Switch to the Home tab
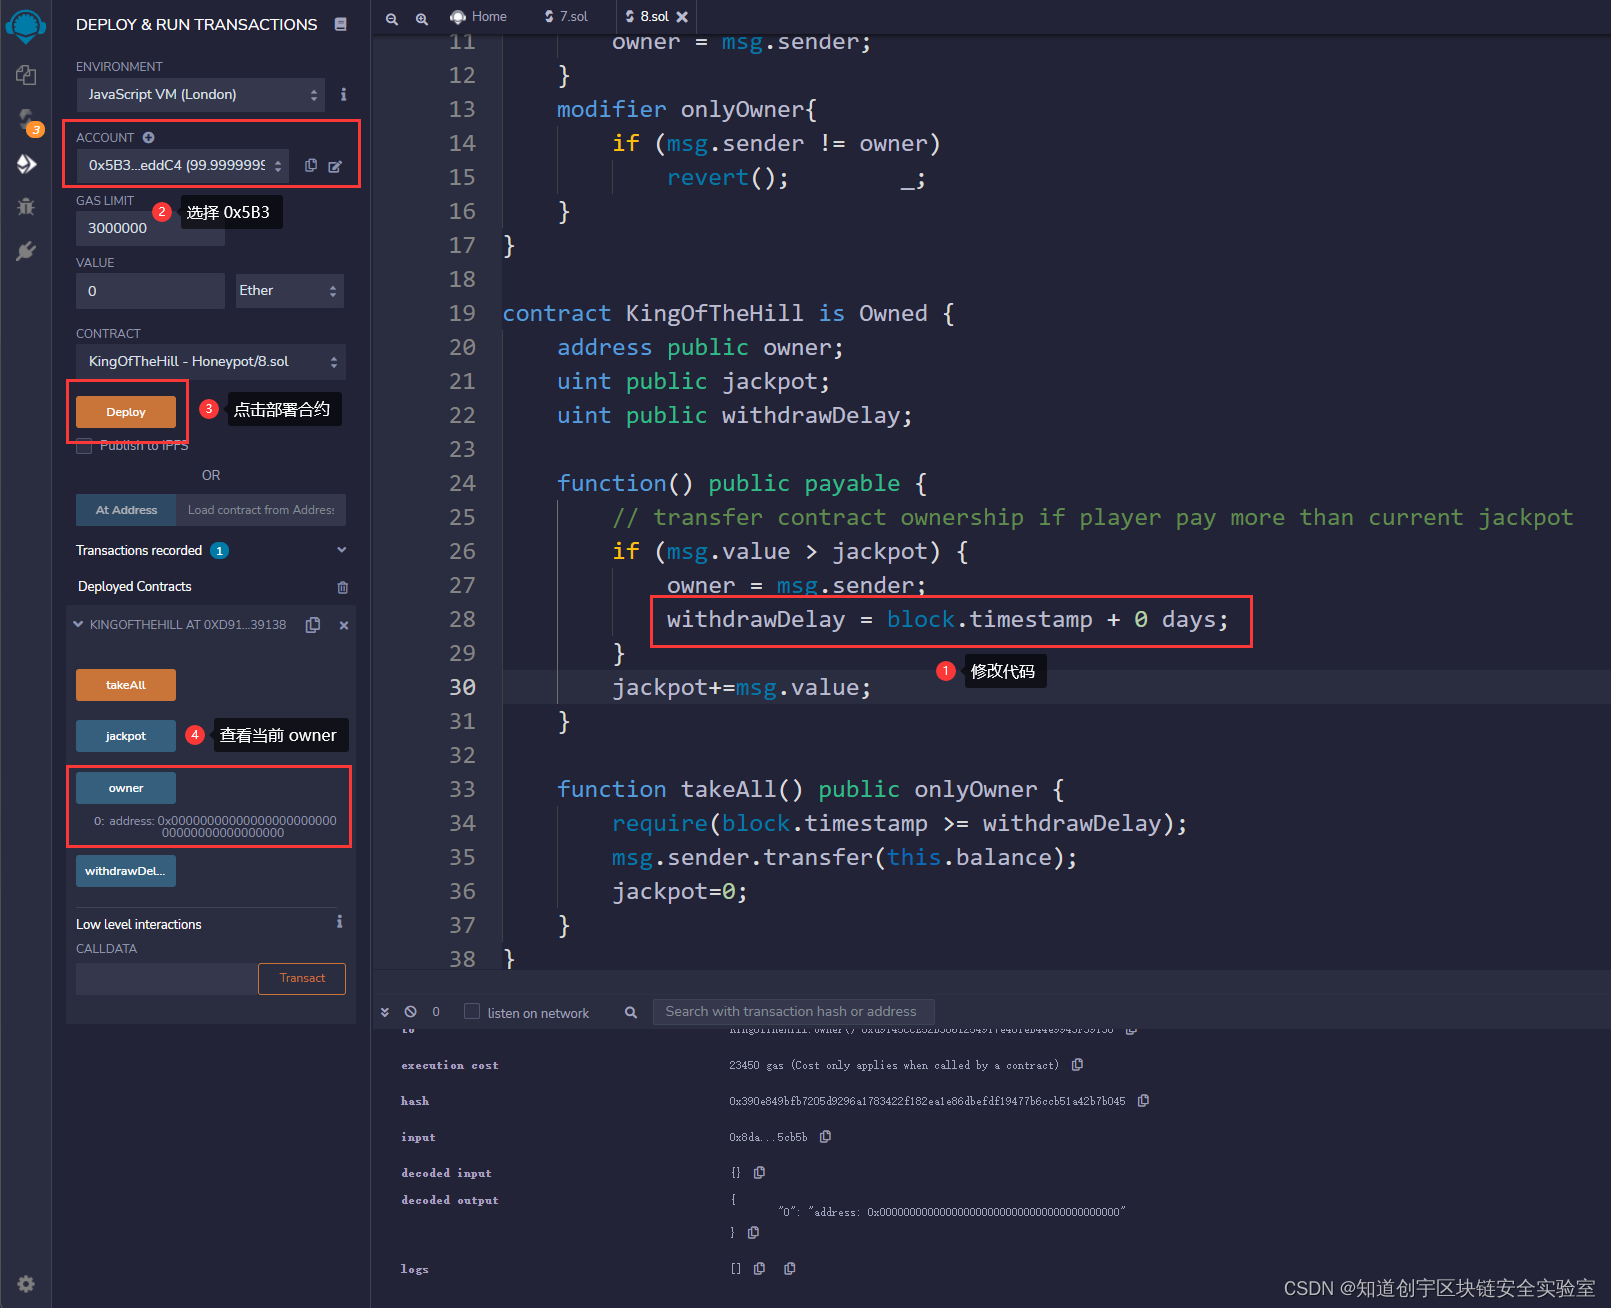Screen dimensions: 1611x1308 [x=478, y=17]
